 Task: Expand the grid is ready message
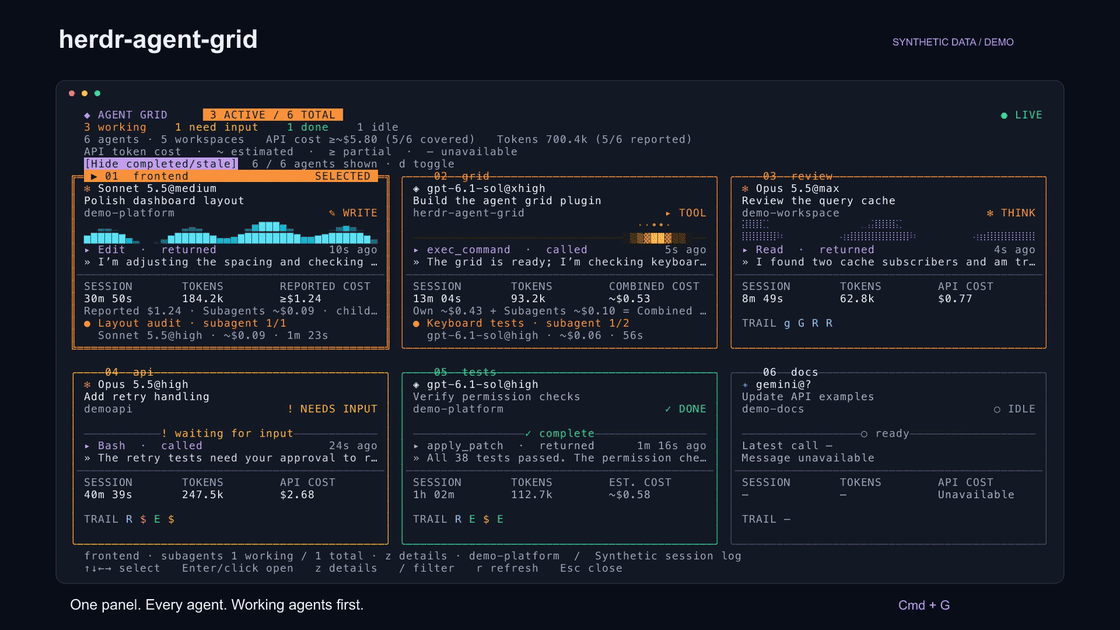coord(559,262)
